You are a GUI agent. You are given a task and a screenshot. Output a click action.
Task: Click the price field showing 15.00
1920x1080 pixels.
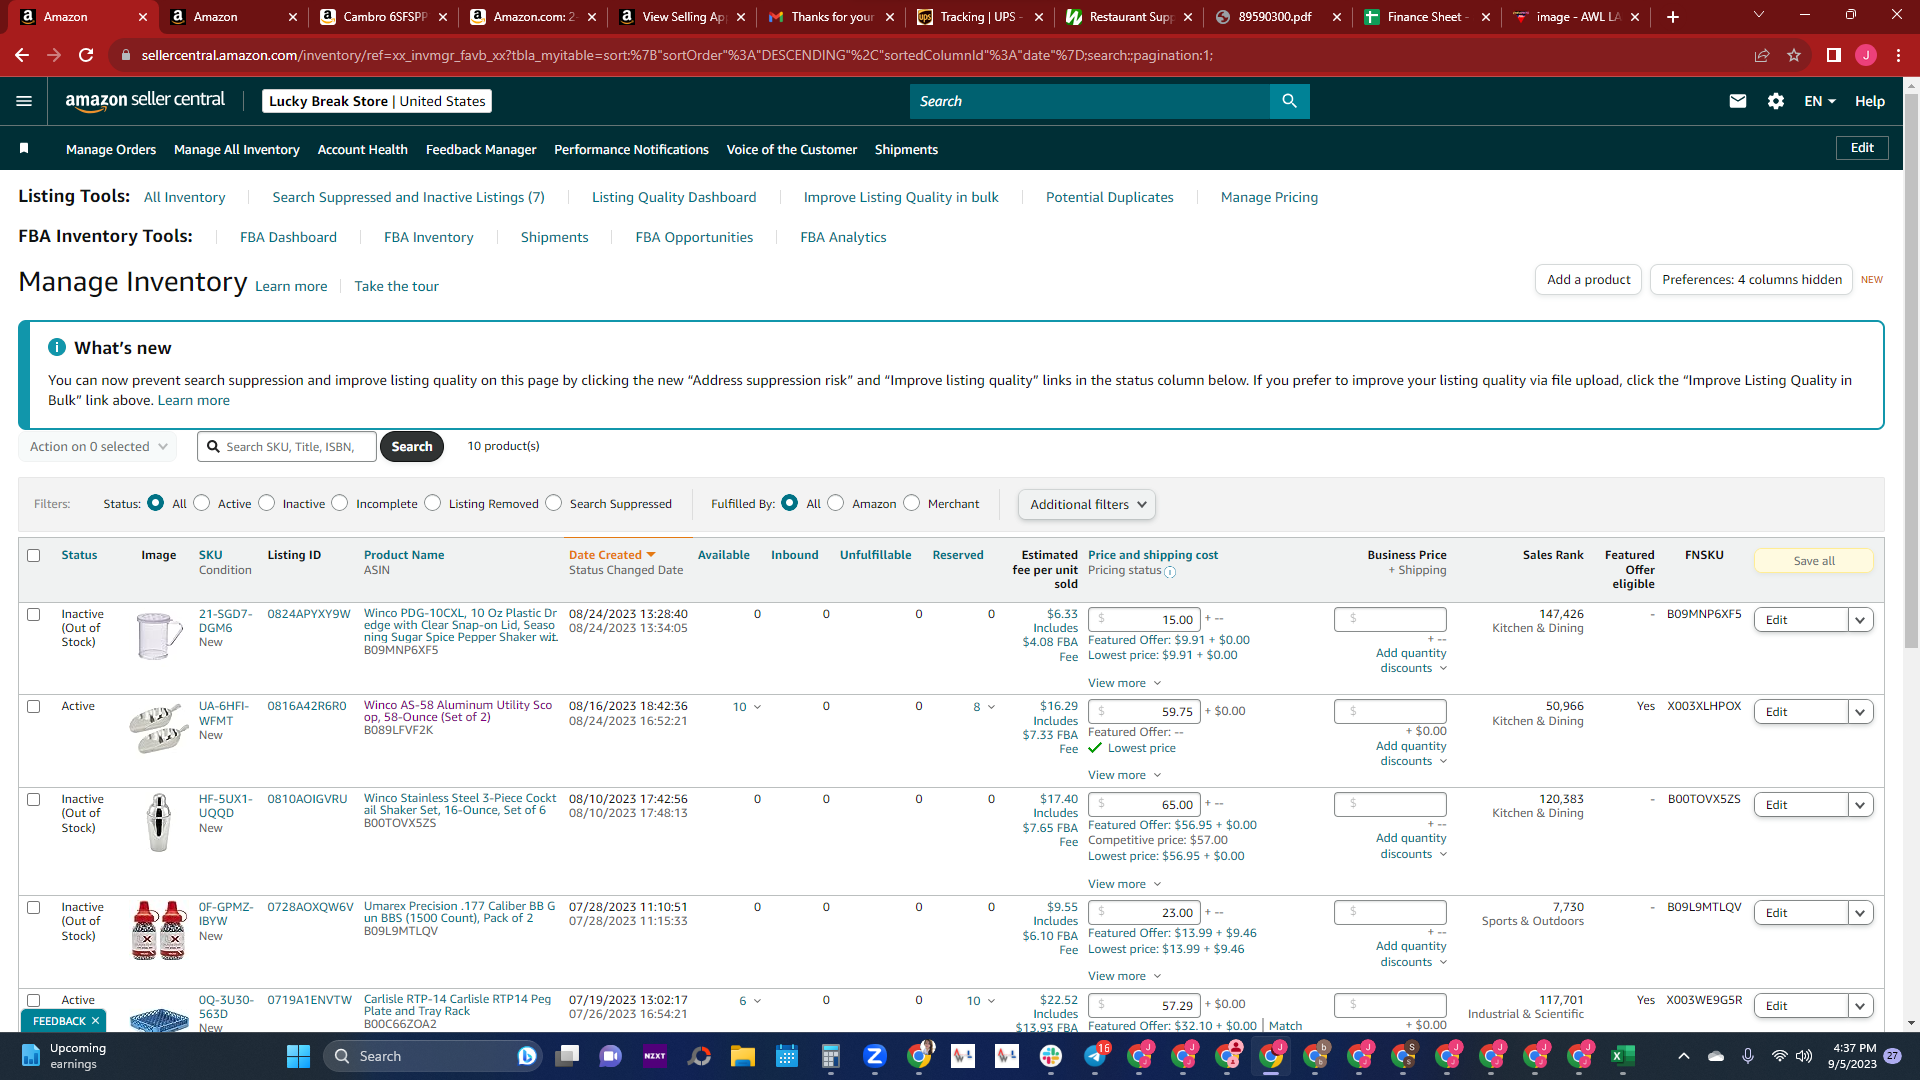tap(1144, 620)
